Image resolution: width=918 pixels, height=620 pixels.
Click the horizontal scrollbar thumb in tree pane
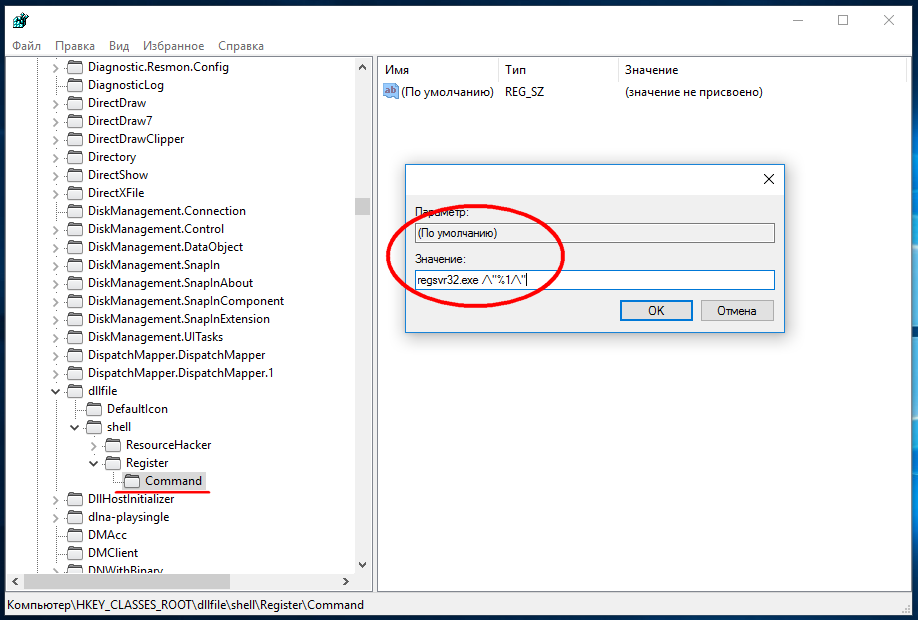pos(127,581)
